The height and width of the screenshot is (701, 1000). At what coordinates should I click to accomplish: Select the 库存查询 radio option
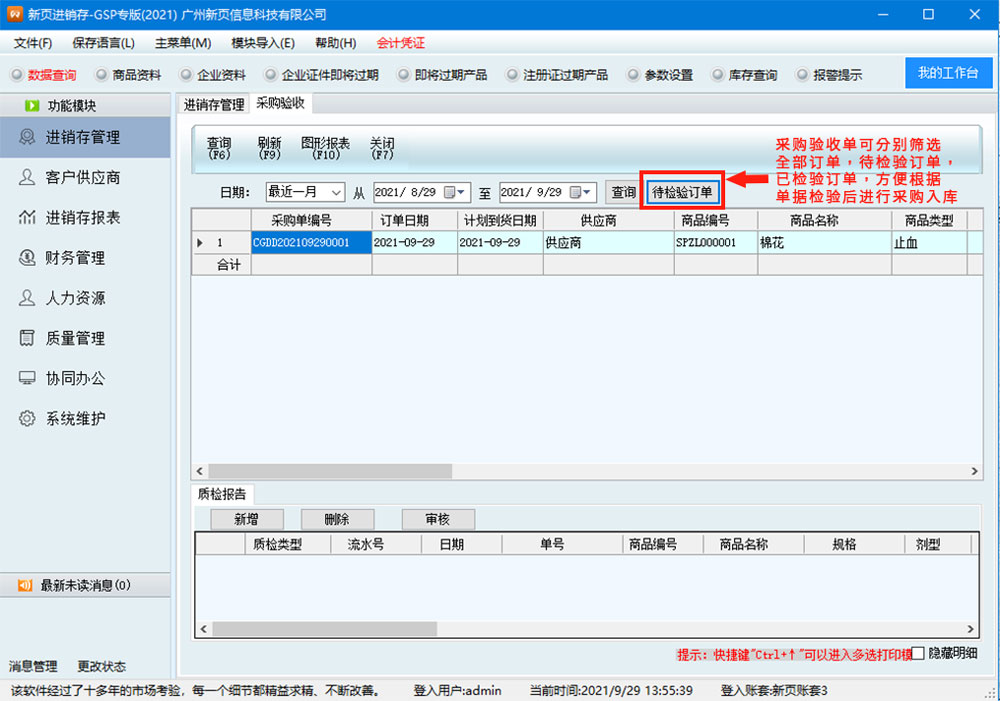[x=717, y=75]
